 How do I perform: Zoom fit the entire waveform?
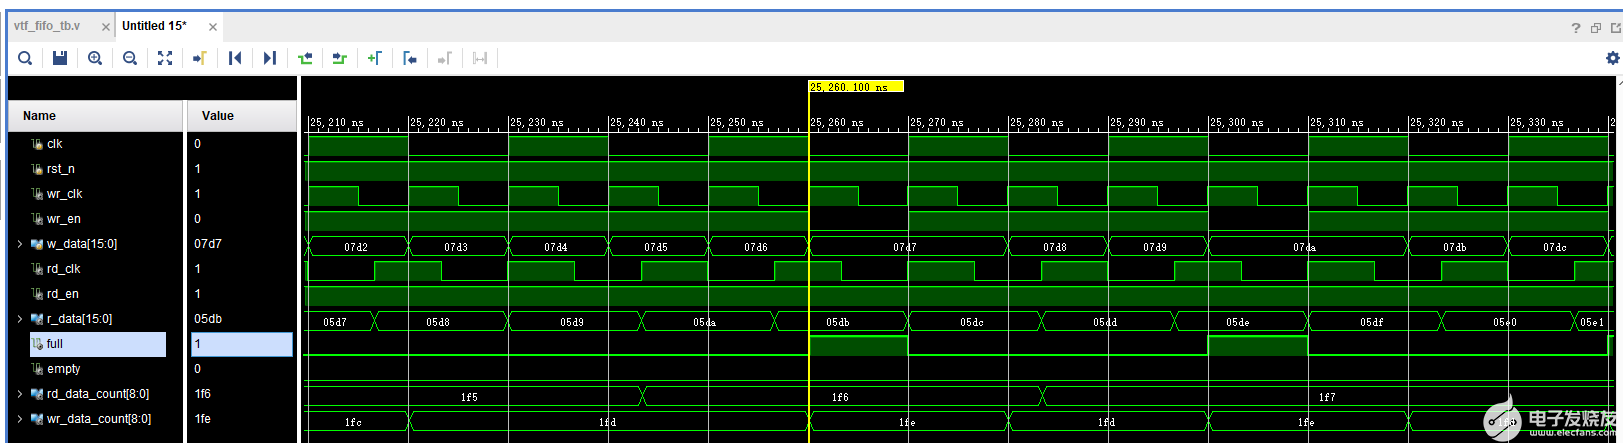click(165, 58)
